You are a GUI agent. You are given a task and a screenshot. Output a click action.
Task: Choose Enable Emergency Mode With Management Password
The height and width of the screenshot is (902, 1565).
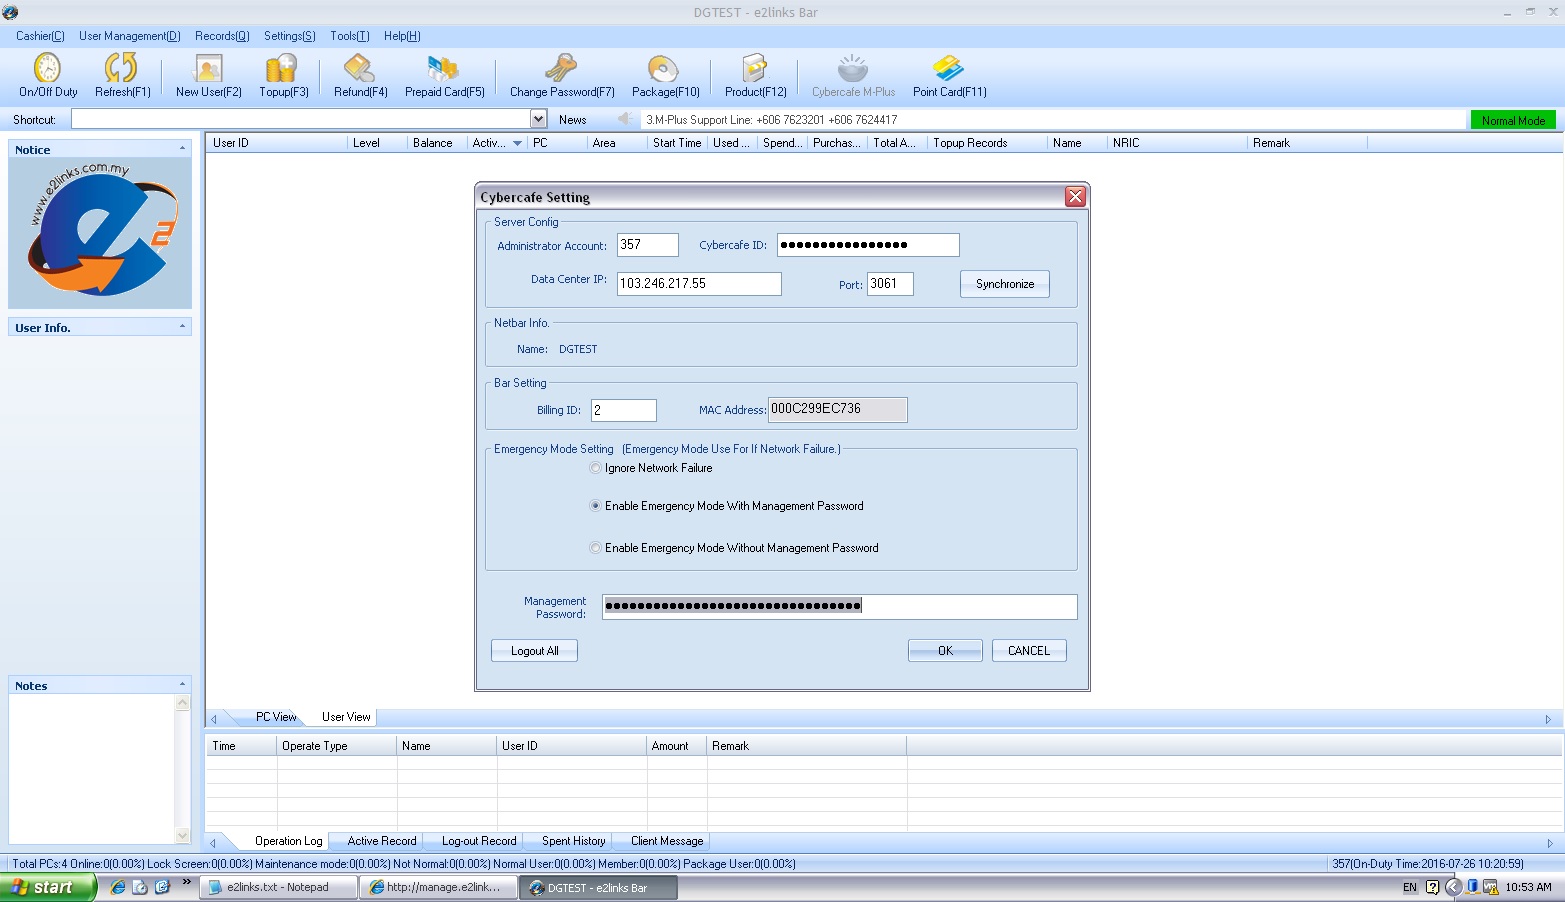(x=596, y=506)
